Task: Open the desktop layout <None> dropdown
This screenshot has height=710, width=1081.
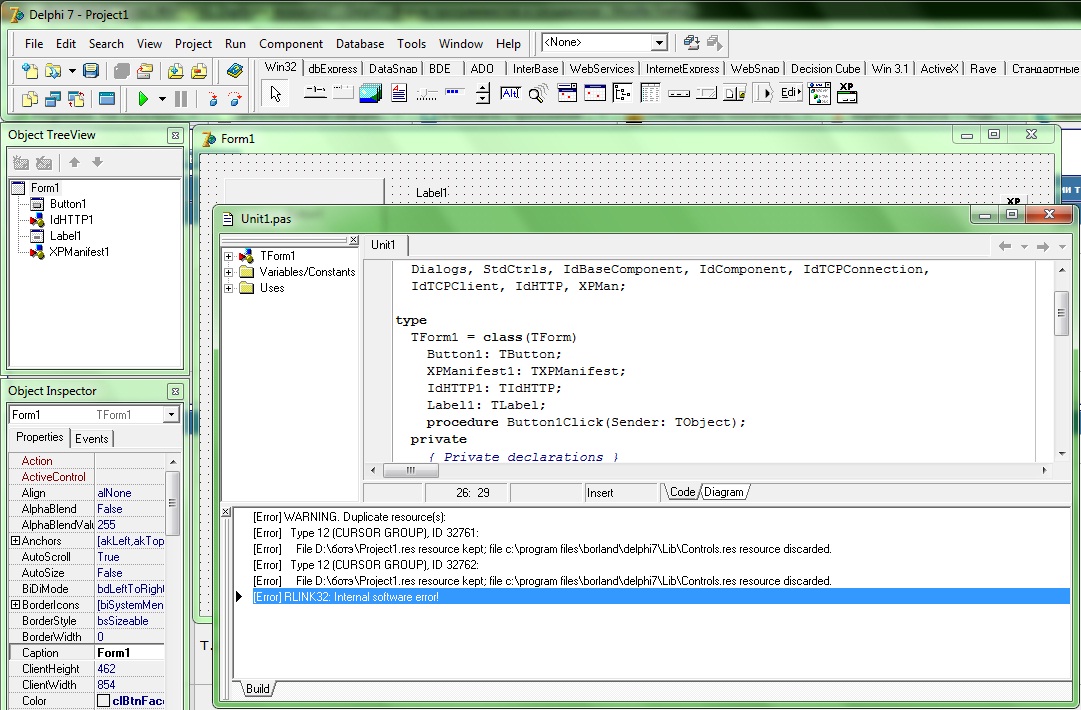Action: click(658, 43)
